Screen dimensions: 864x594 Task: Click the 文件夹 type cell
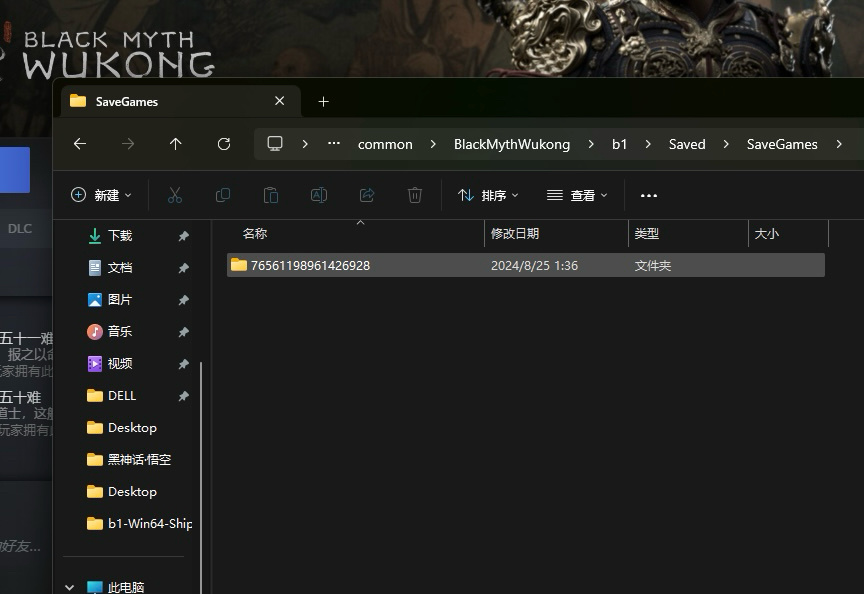click(x=652, y=266)
